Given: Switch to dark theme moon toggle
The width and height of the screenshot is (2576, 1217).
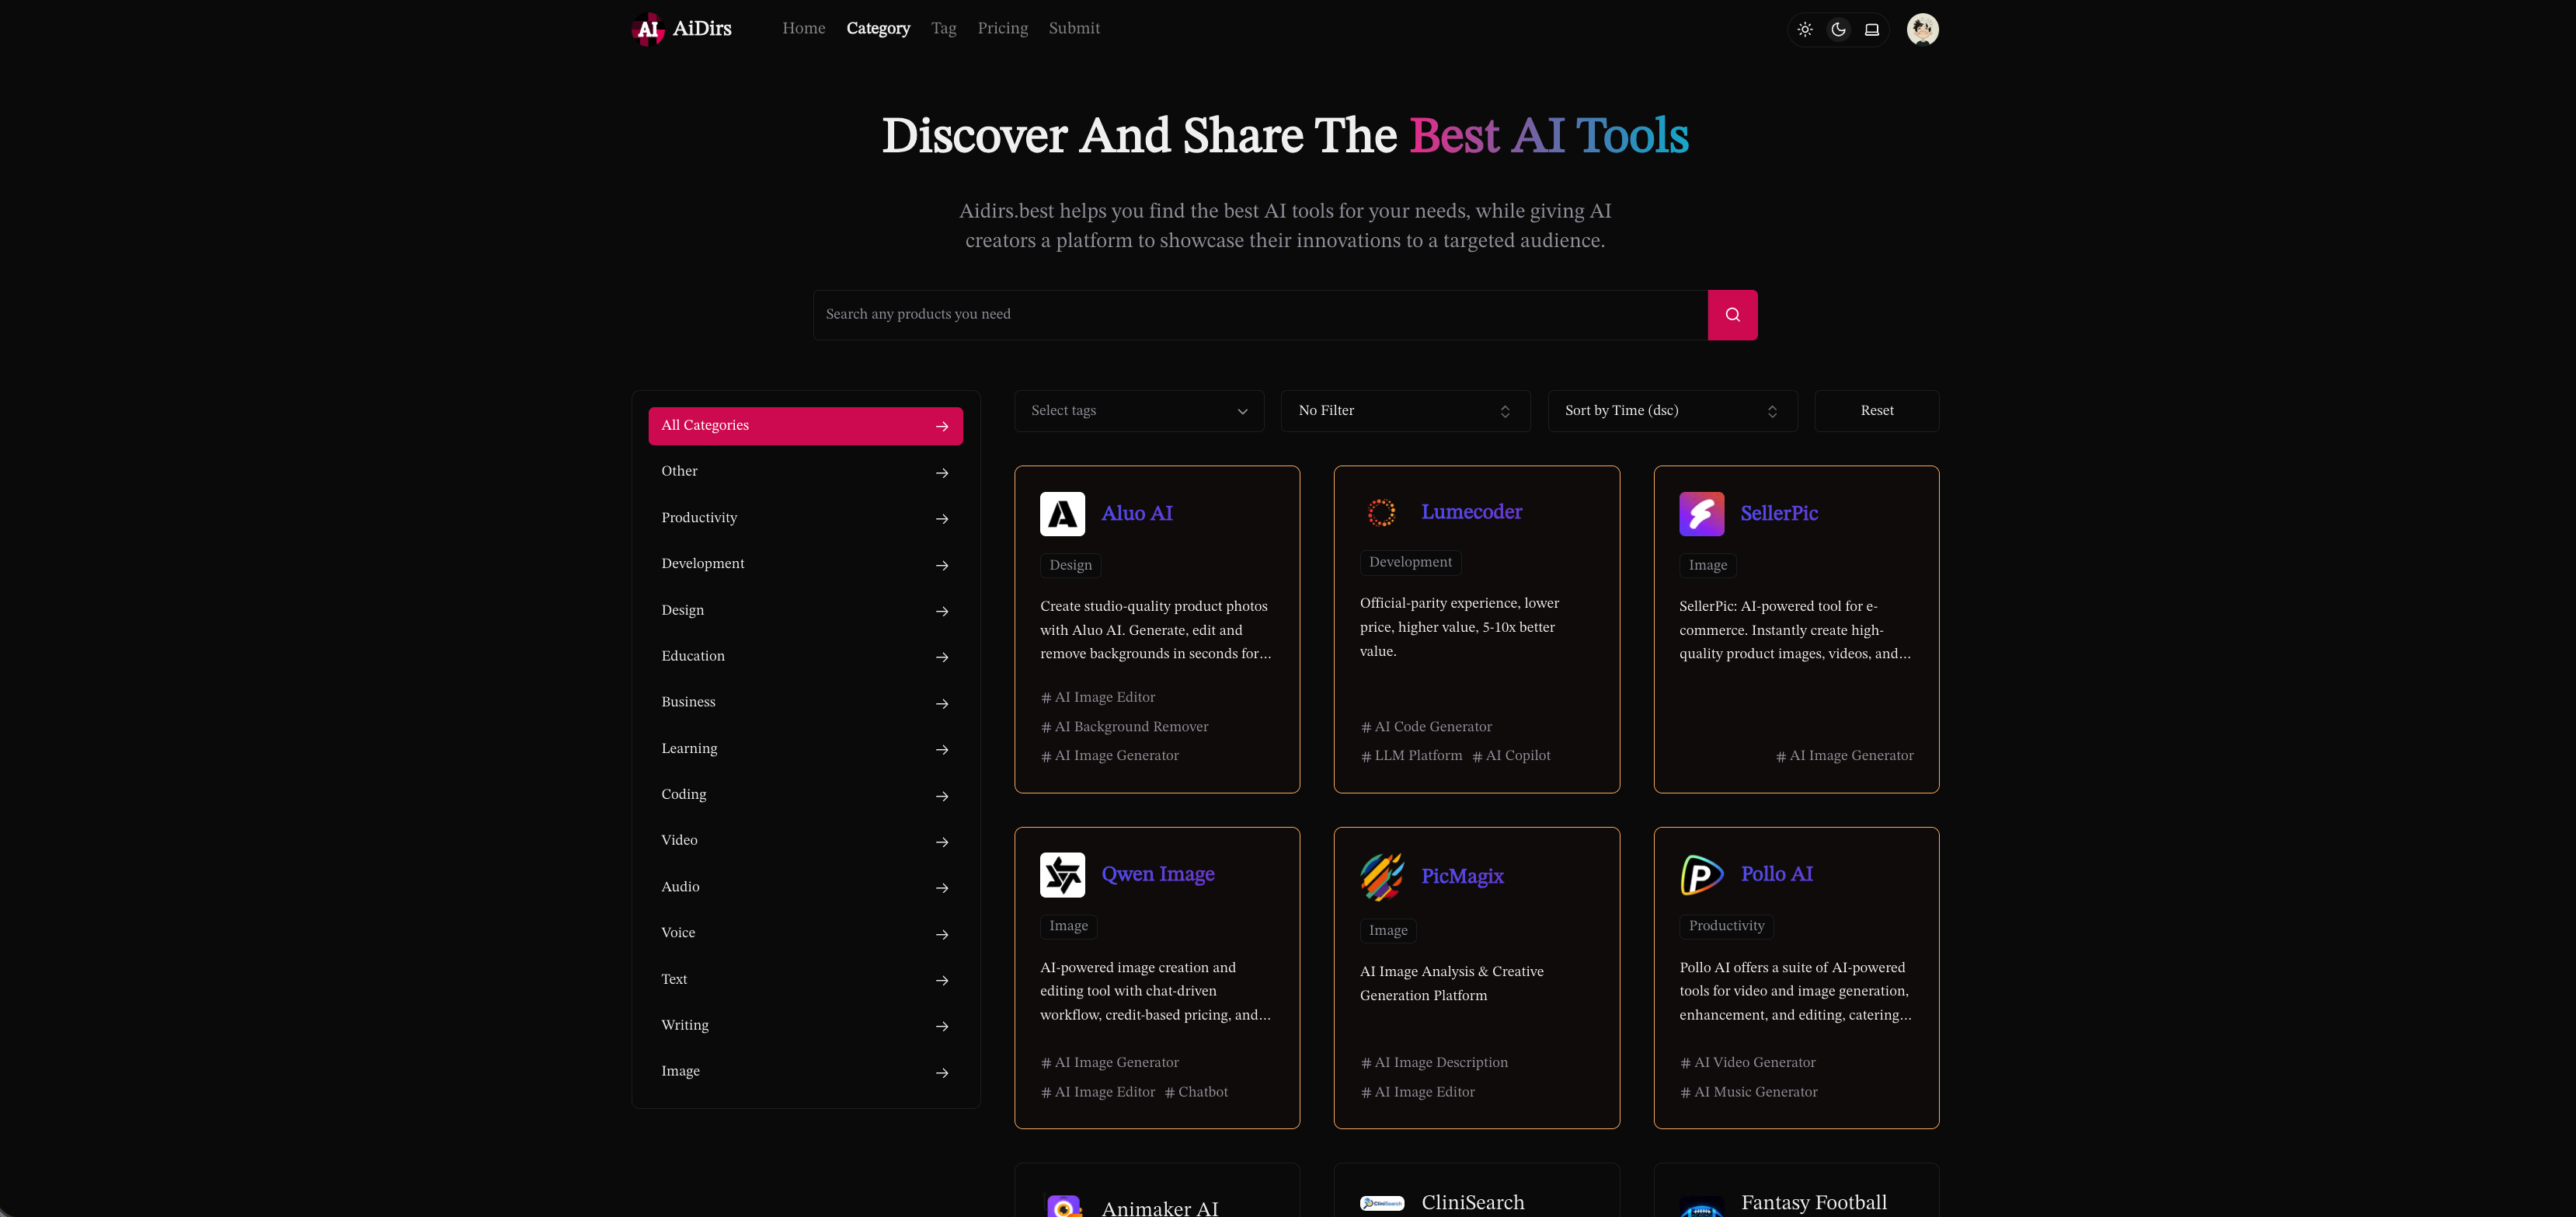Looking at the screenshot, I should (x=1838, y=30).
